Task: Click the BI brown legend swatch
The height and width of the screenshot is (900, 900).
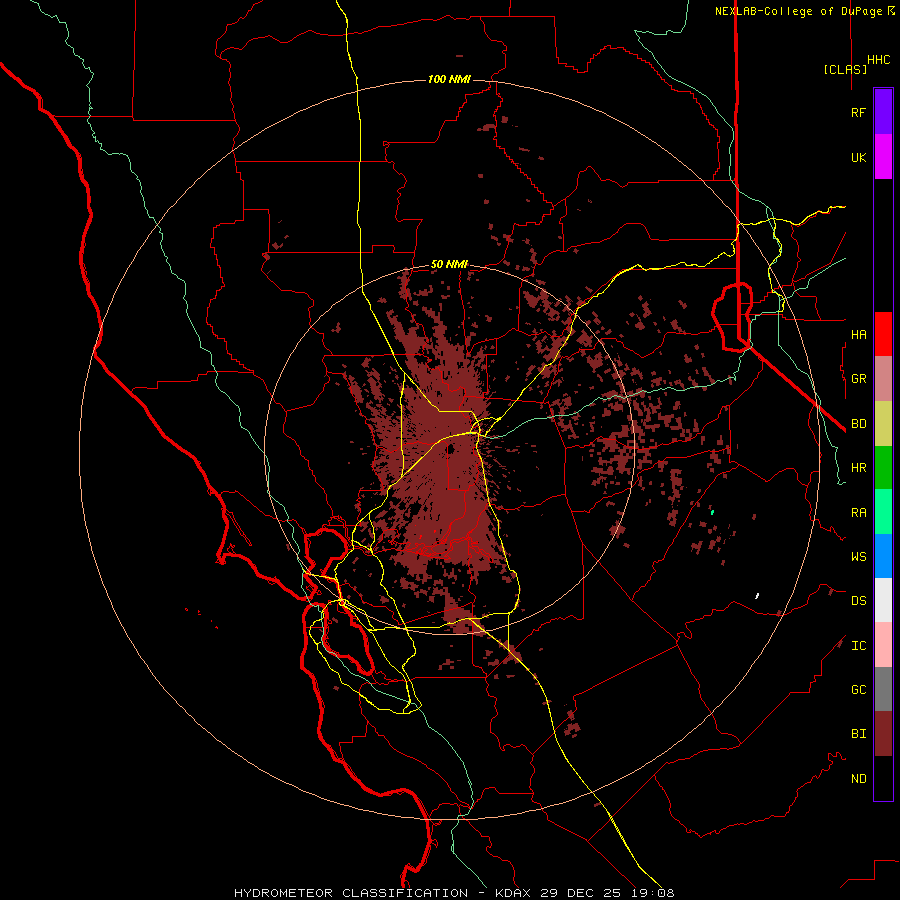Action: (883, 734)
